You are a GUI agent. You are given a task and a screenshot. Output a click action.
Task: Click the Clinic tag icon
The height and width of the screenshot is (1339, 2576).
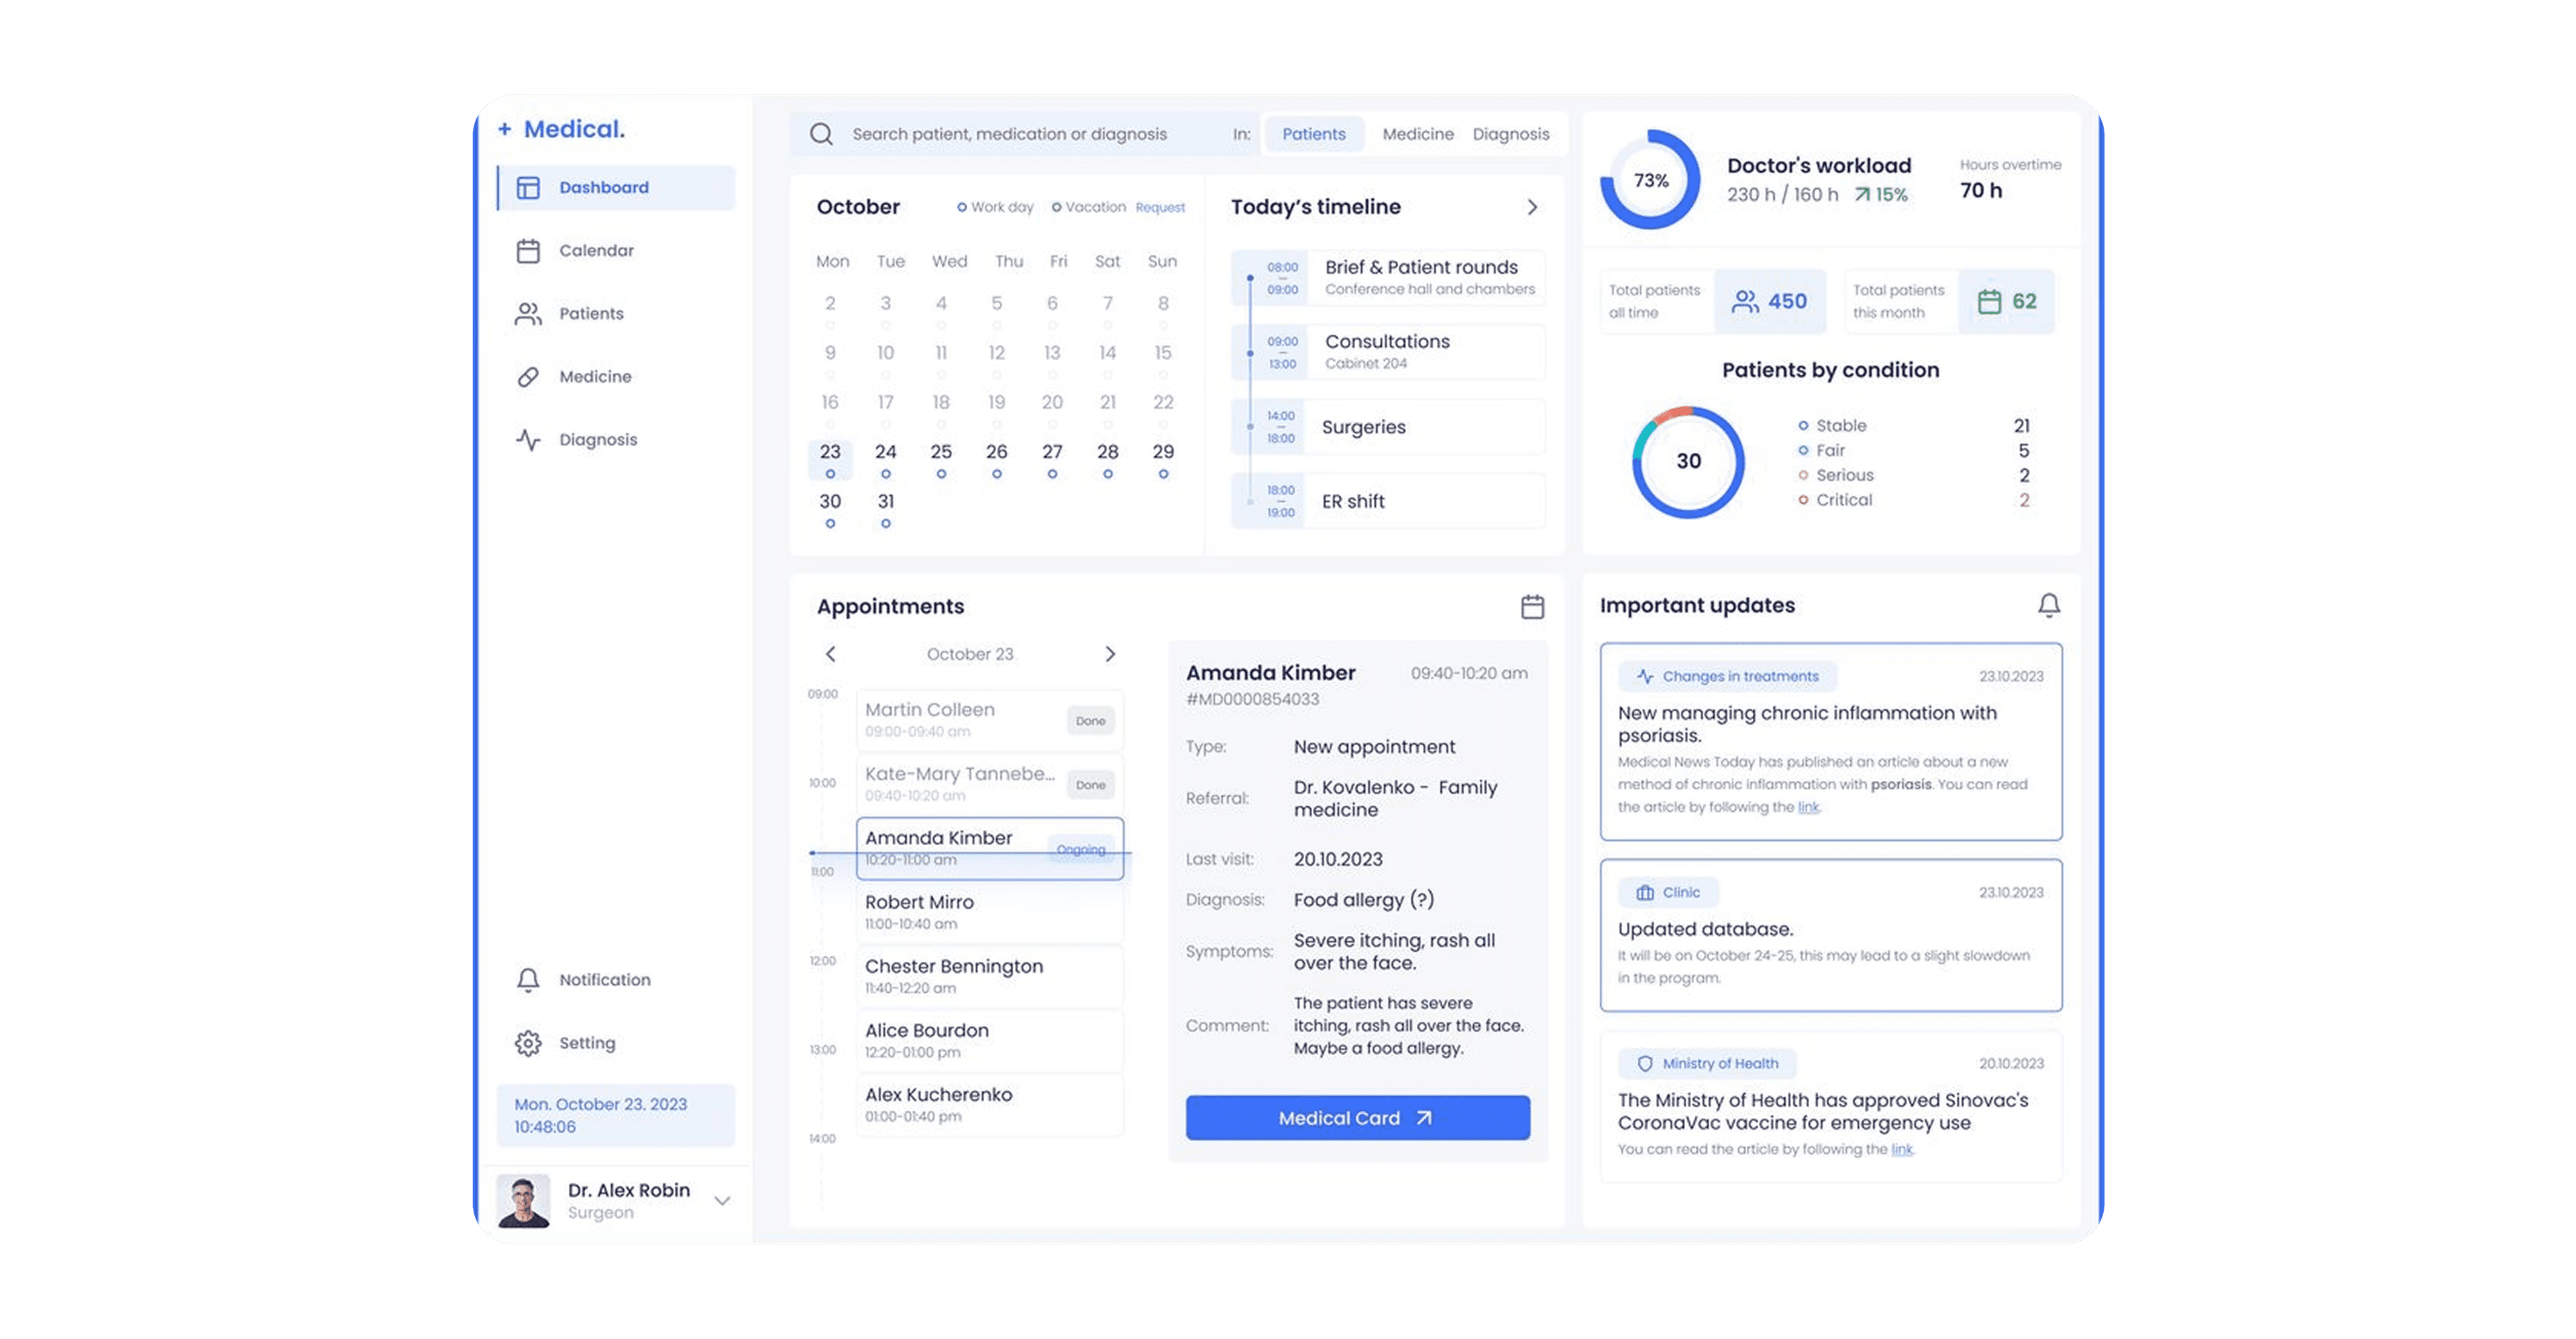point(1645,893)
